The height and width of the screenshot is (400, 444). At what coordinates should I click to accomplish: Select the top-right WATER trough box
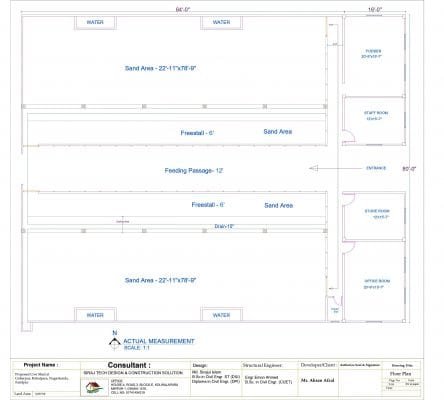[222, 22]
